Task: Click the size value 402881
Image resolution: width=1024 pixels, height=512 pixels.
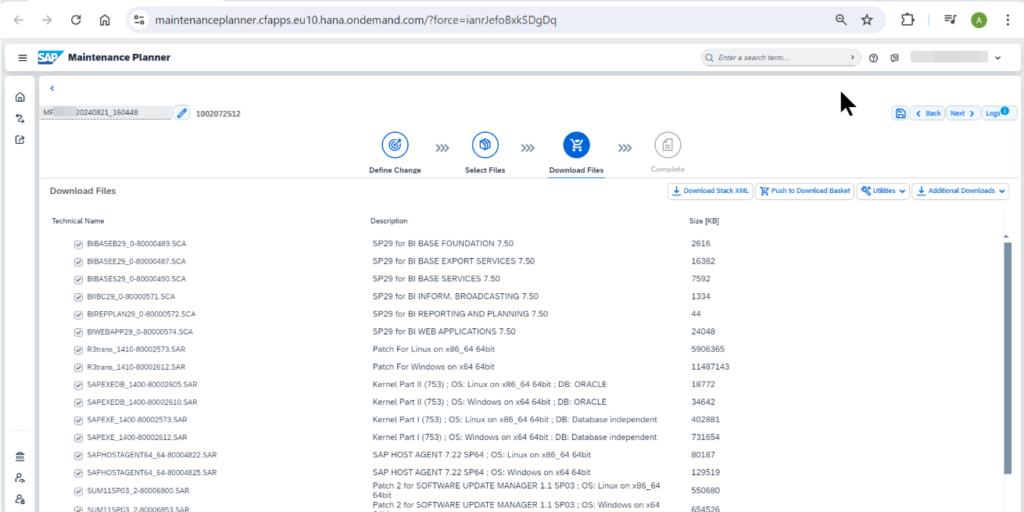Action: pos(705,419)
